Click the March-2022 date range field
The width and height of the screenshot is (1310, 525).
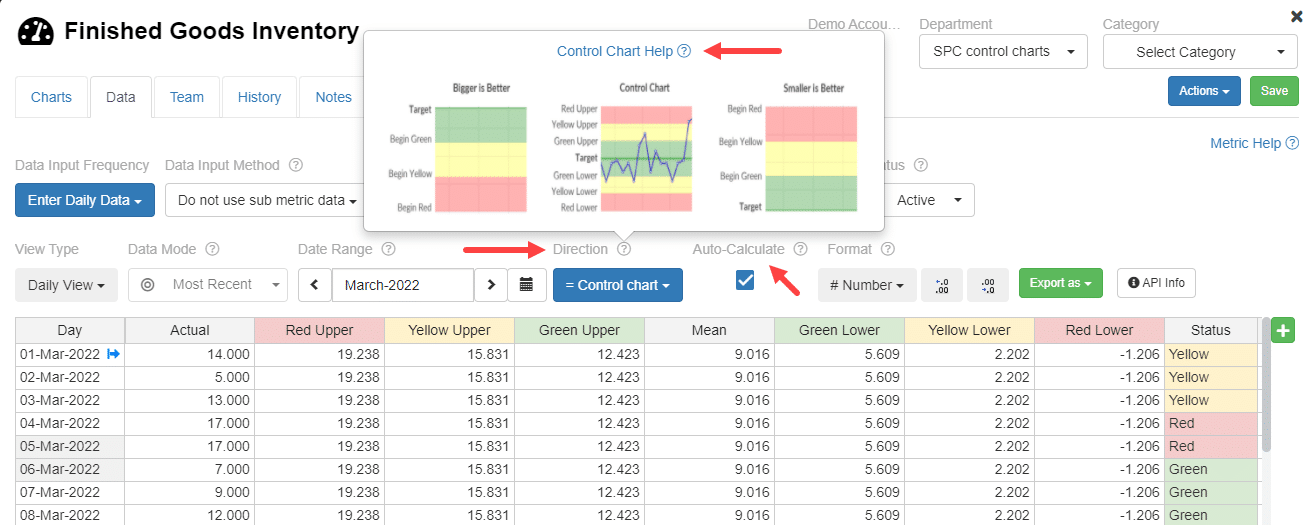pyautogui.click(x=403, y=285)
